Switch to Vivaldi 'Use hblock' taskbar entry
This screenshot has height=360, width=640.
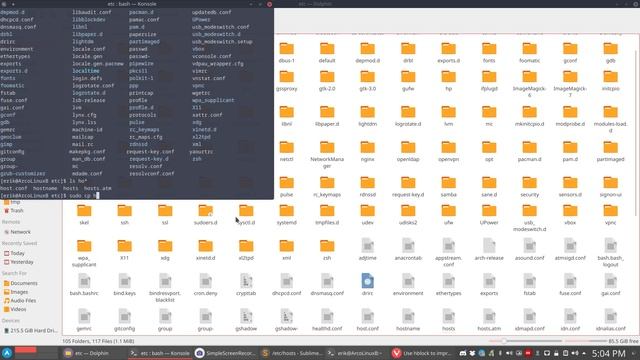pos(423,353)
